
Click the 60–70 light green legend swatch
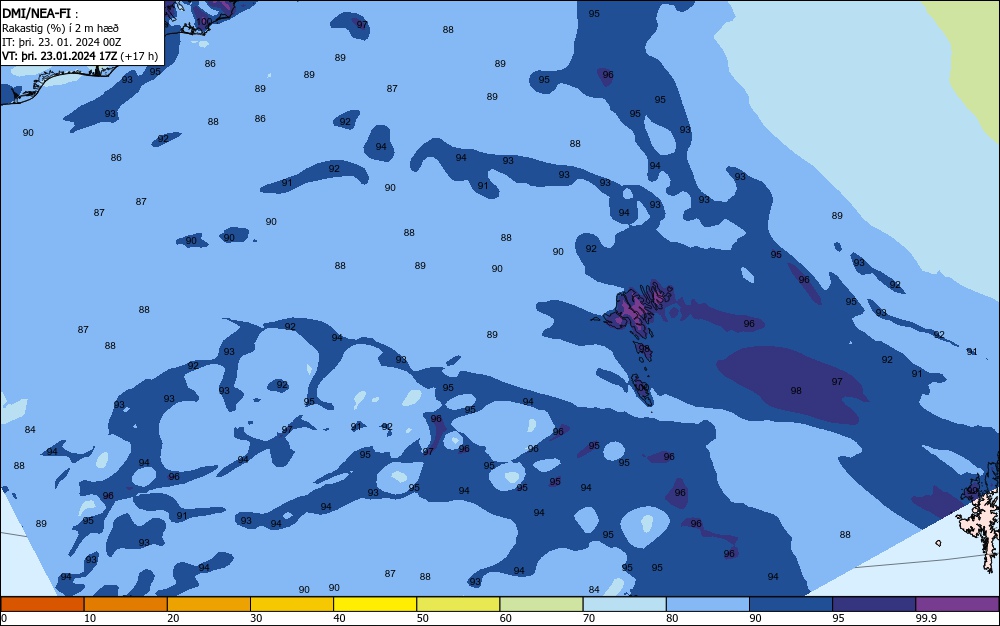[x=541, y=604]
